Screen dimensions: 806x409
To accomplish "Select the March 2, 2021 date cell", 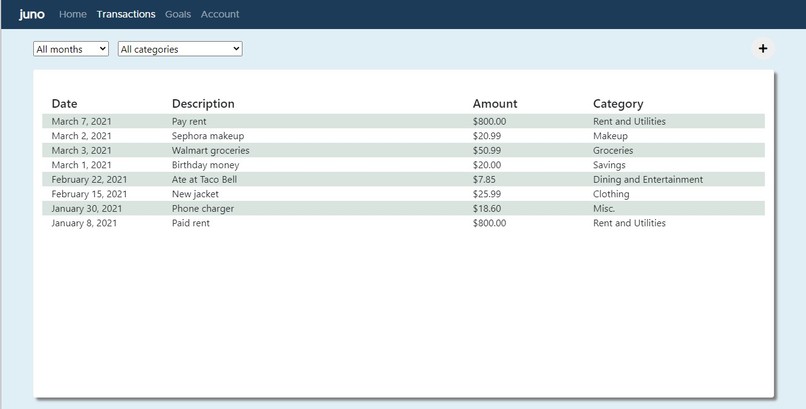I will point(81,136).
